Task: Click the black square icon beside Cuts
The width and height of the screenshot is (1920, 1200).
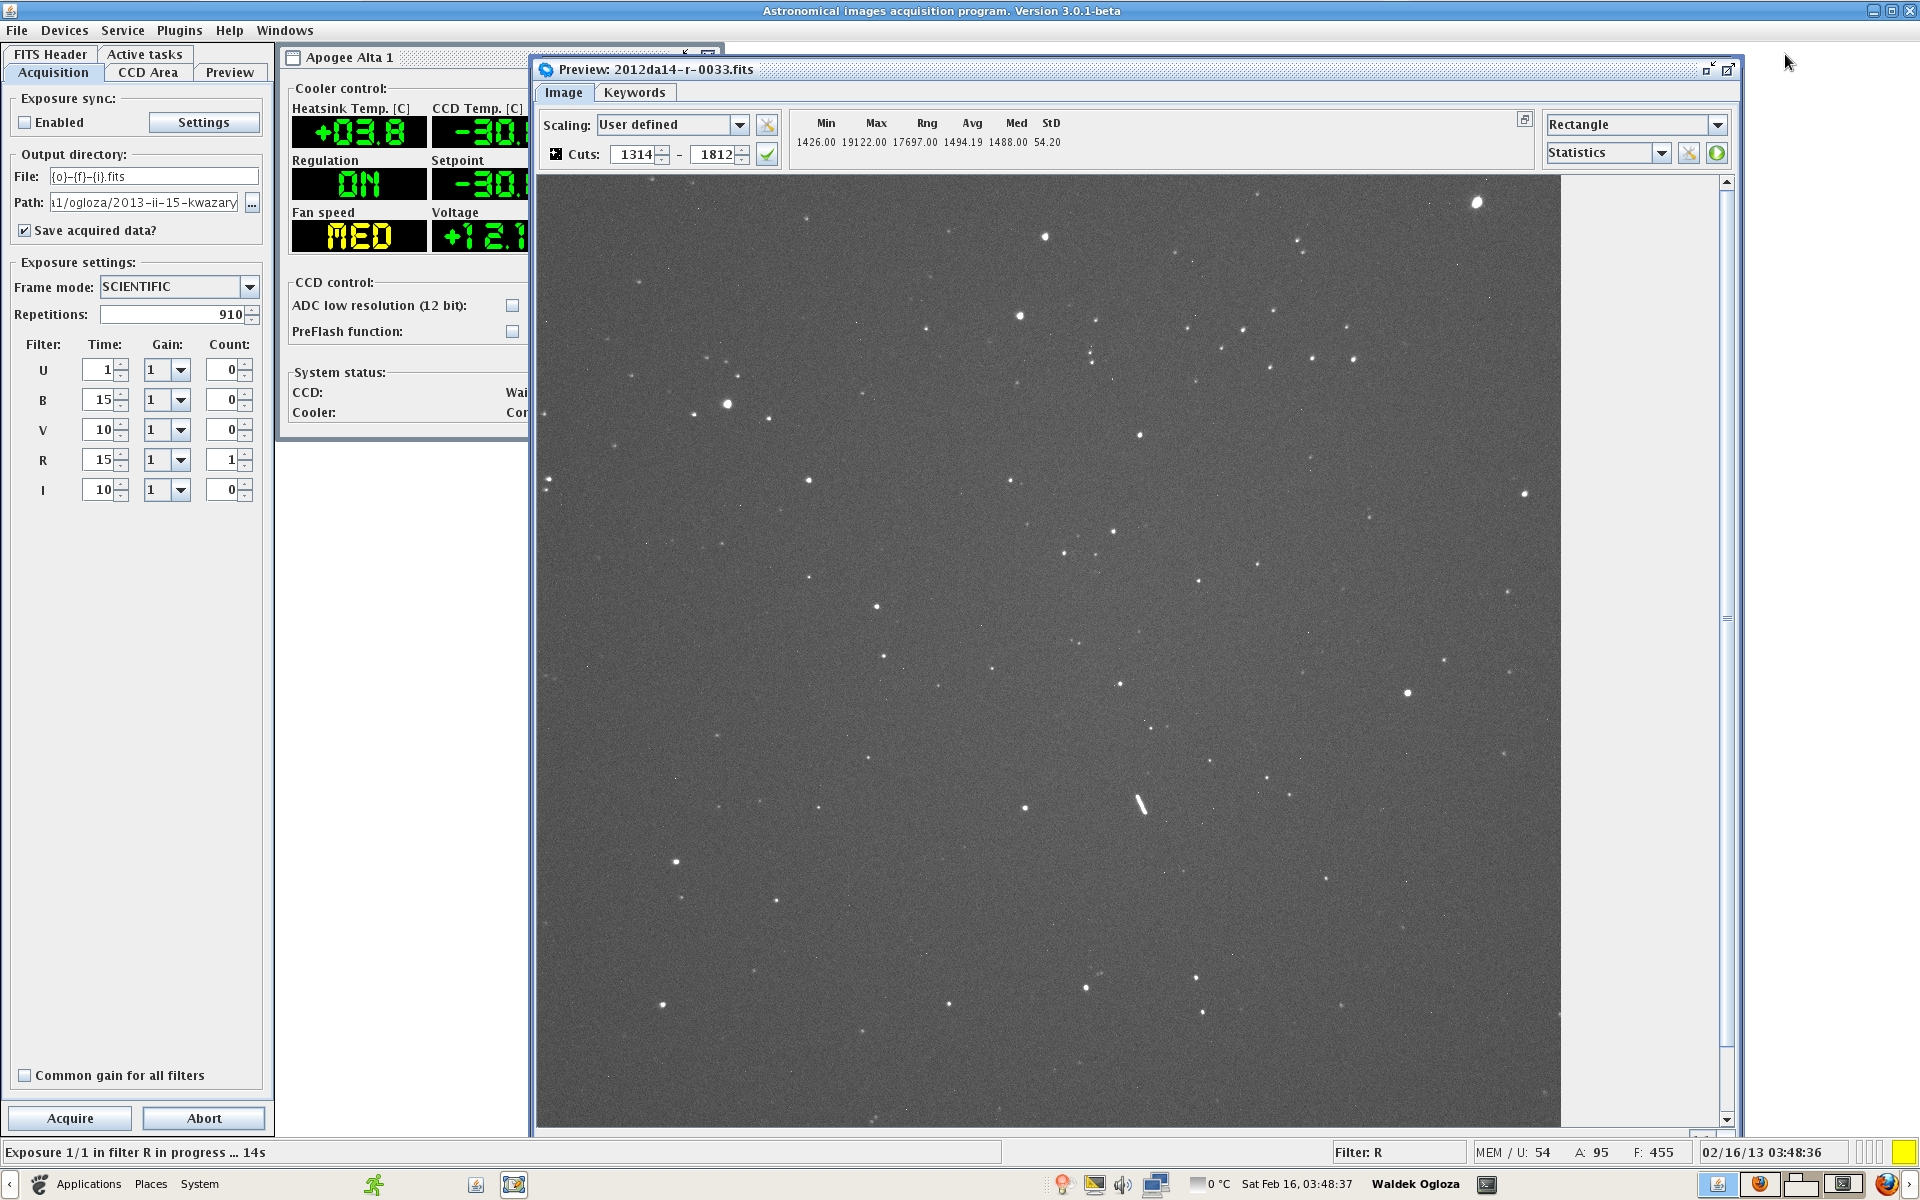Action: tap(556, 154)
